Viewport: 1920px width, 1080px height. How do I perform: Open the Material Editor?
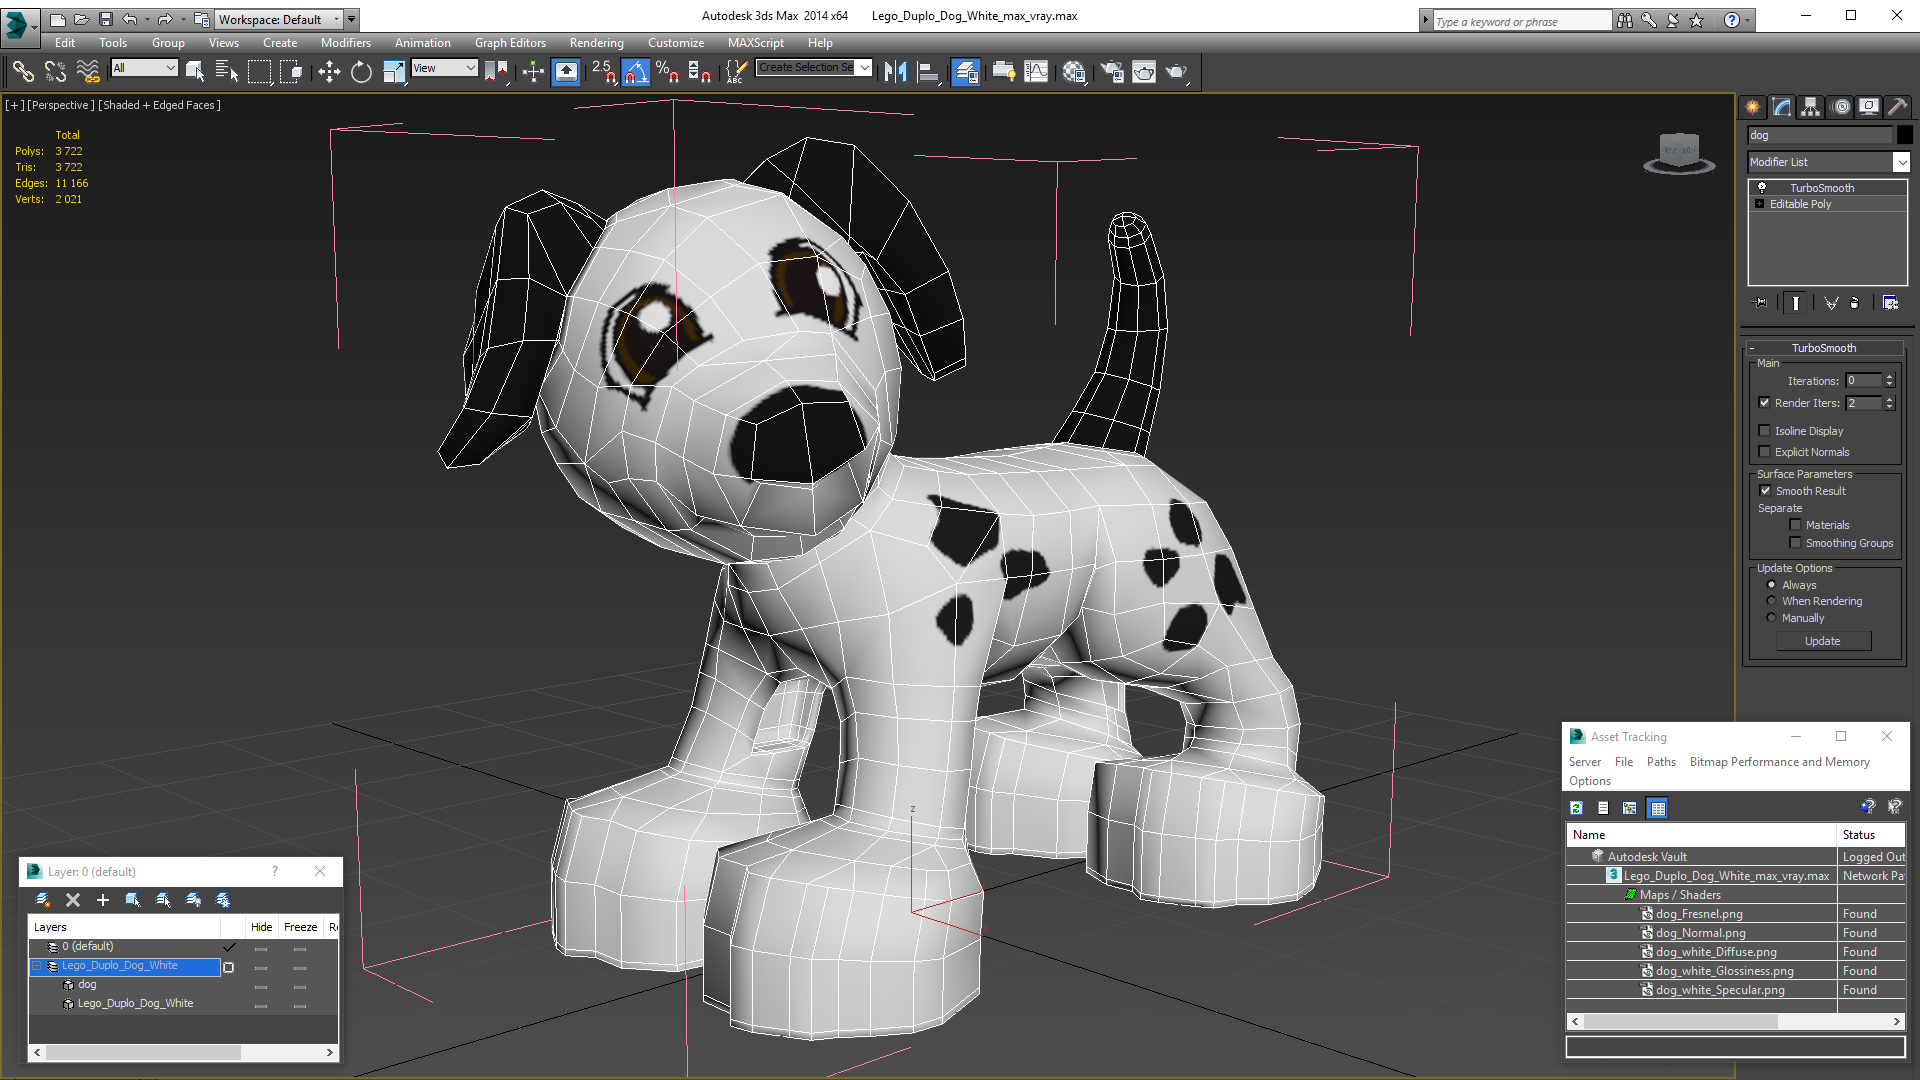pyautogui.click(x=1074, y=72)
